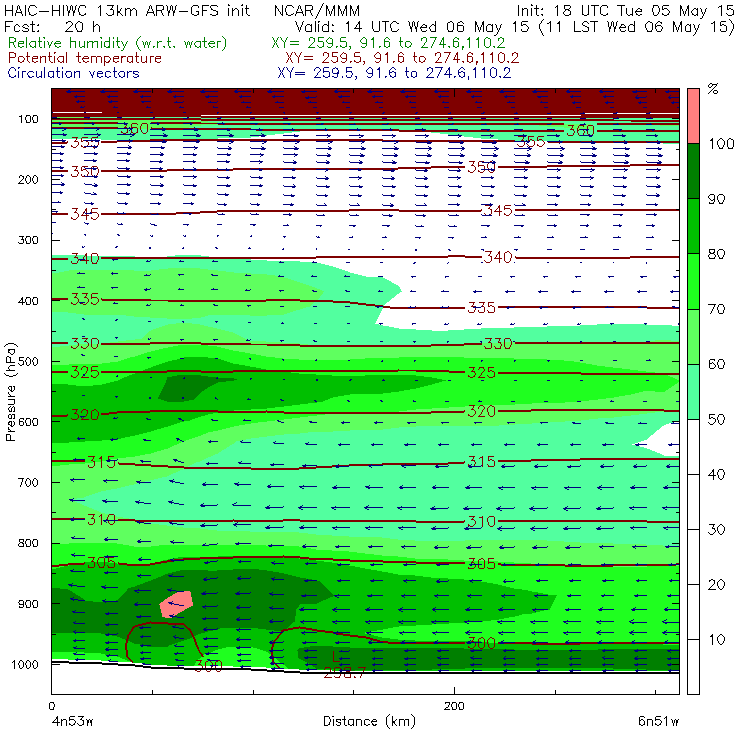Image resolution: width=740 pixels, height=740 pixels.
Task: Click the left-edge "330" contour label
Action: [85, 343]
